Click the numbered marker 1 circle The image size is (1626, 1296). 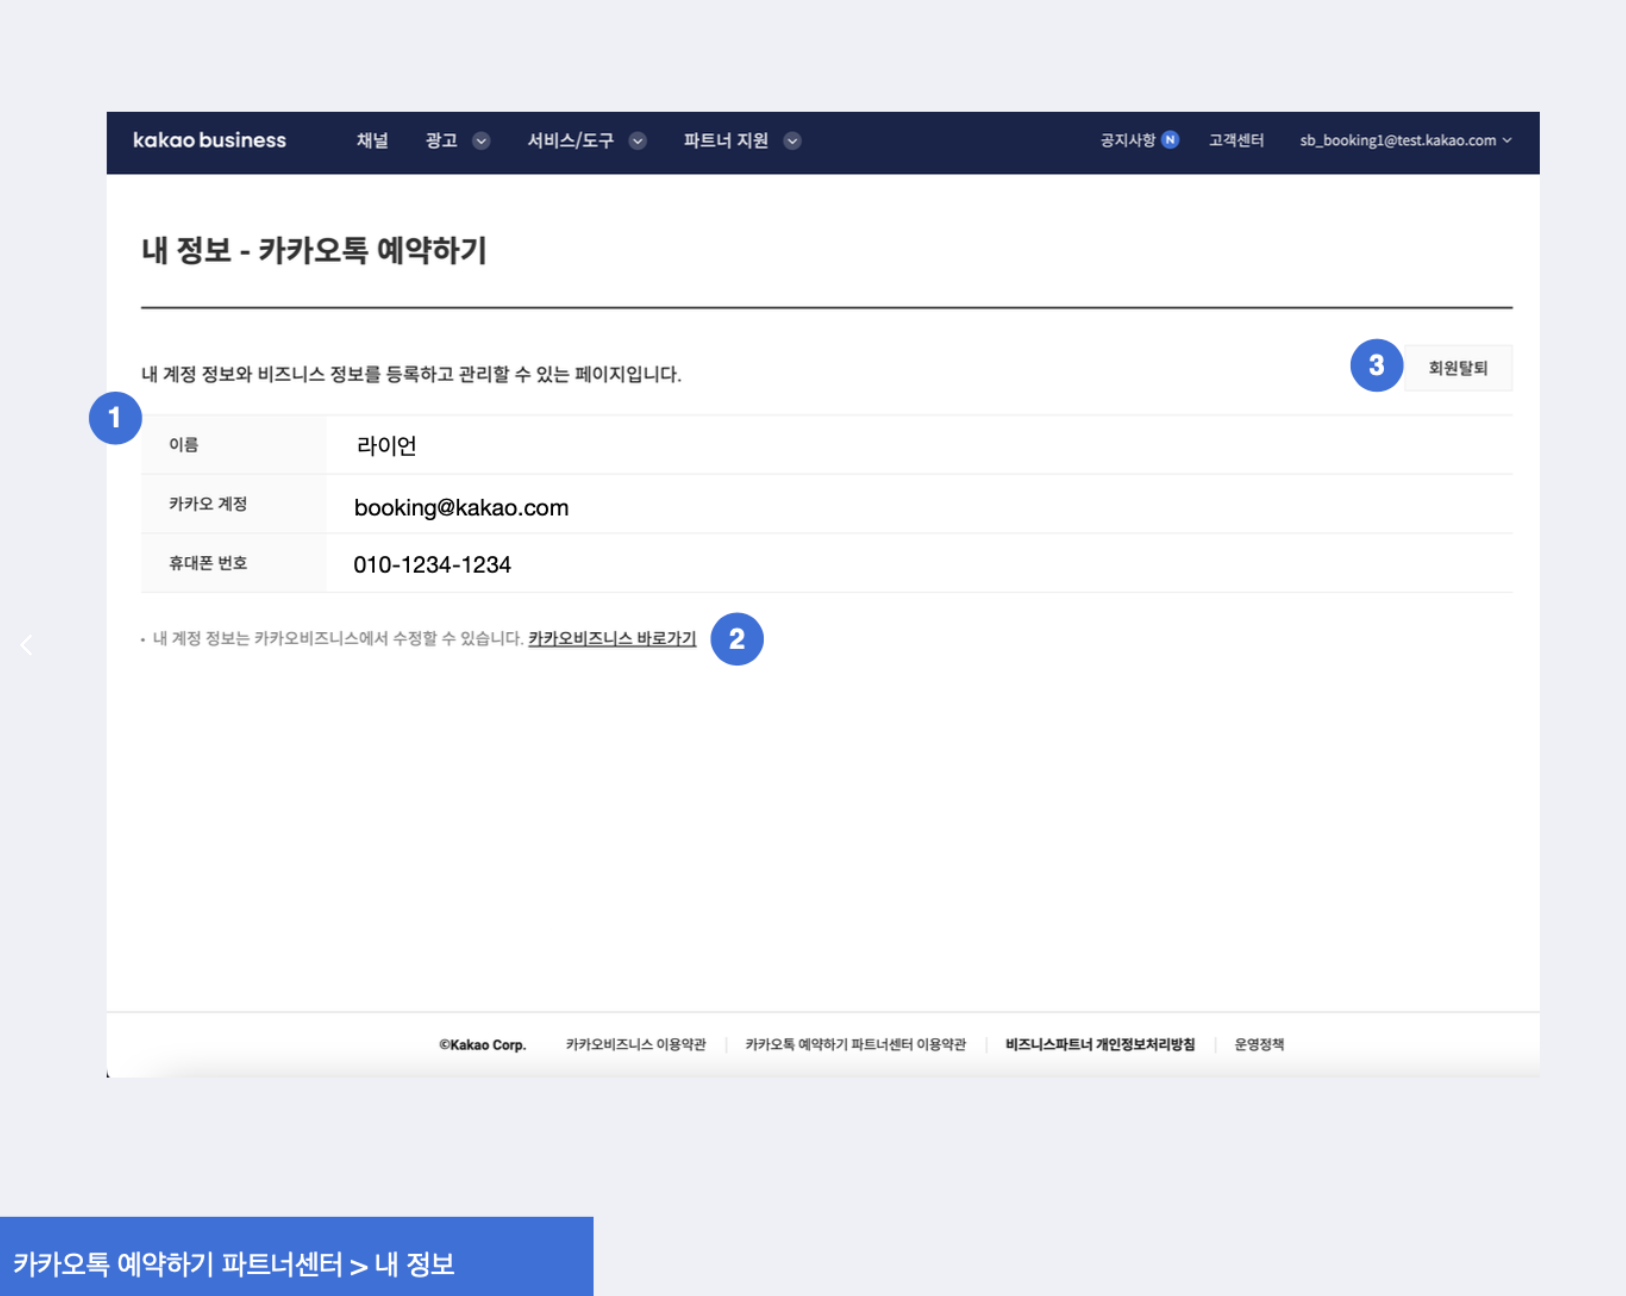115,418
